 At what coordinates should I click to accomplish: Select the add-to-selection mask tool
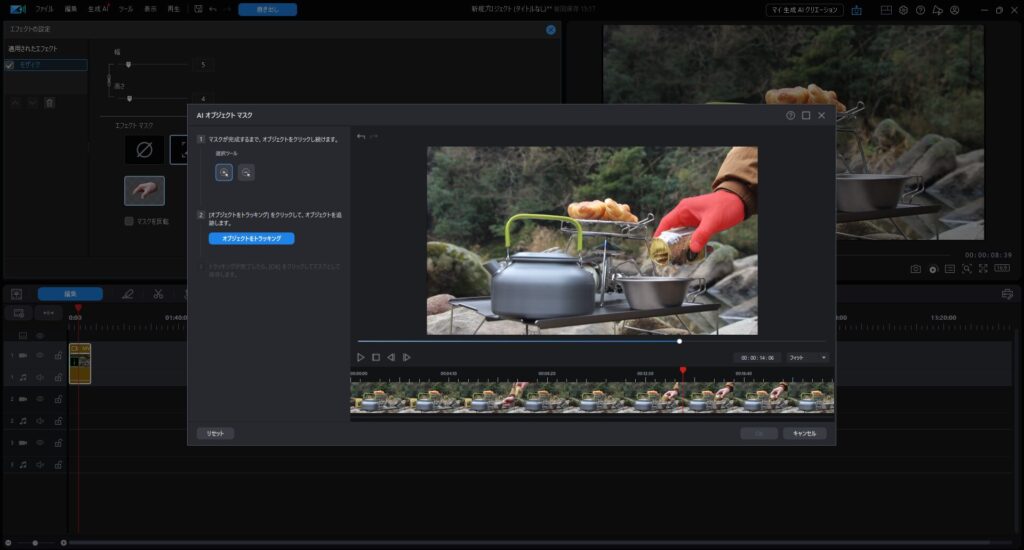tap(224, 172)
